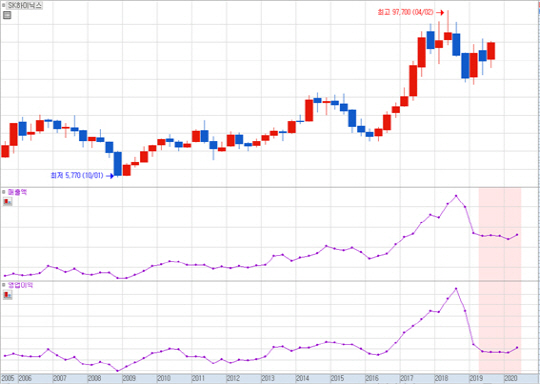The width and height of the screenshot is (540, 384).
Task: Click the last data point of the 영업이익 line
Action: [517, 348]
